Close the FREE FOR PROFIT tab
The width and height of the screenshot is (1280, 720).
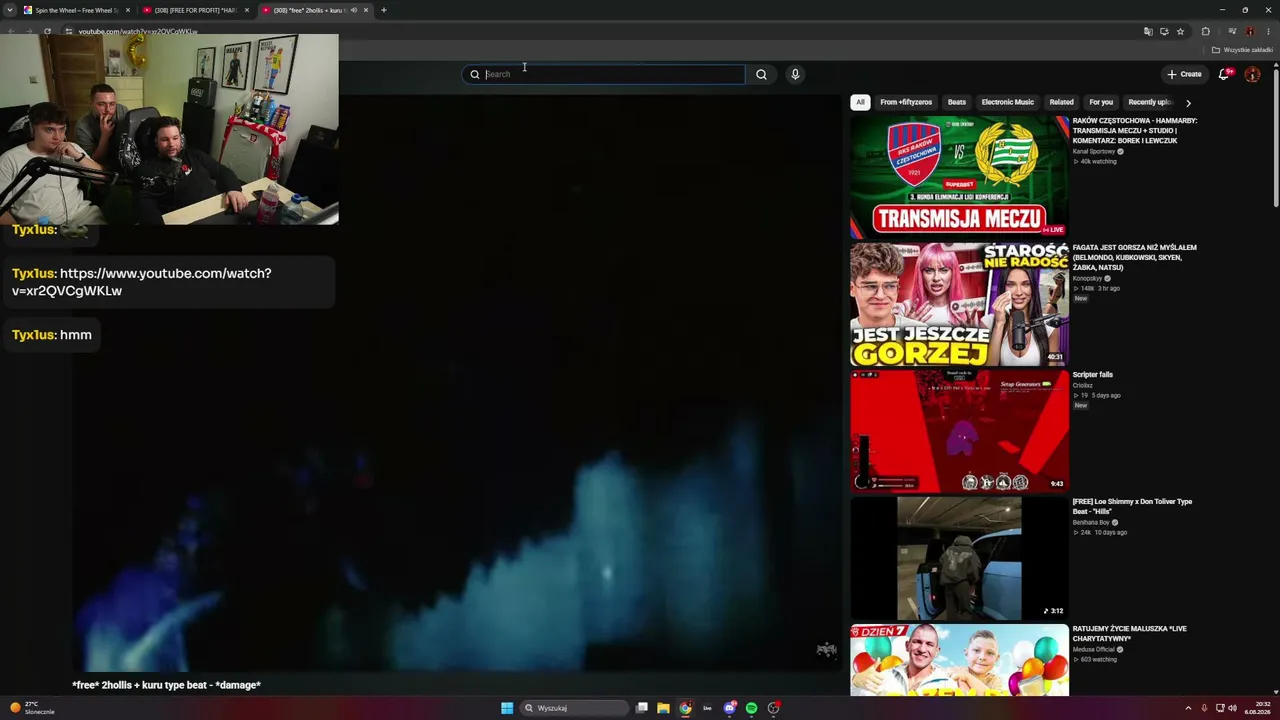coord(247,10)
